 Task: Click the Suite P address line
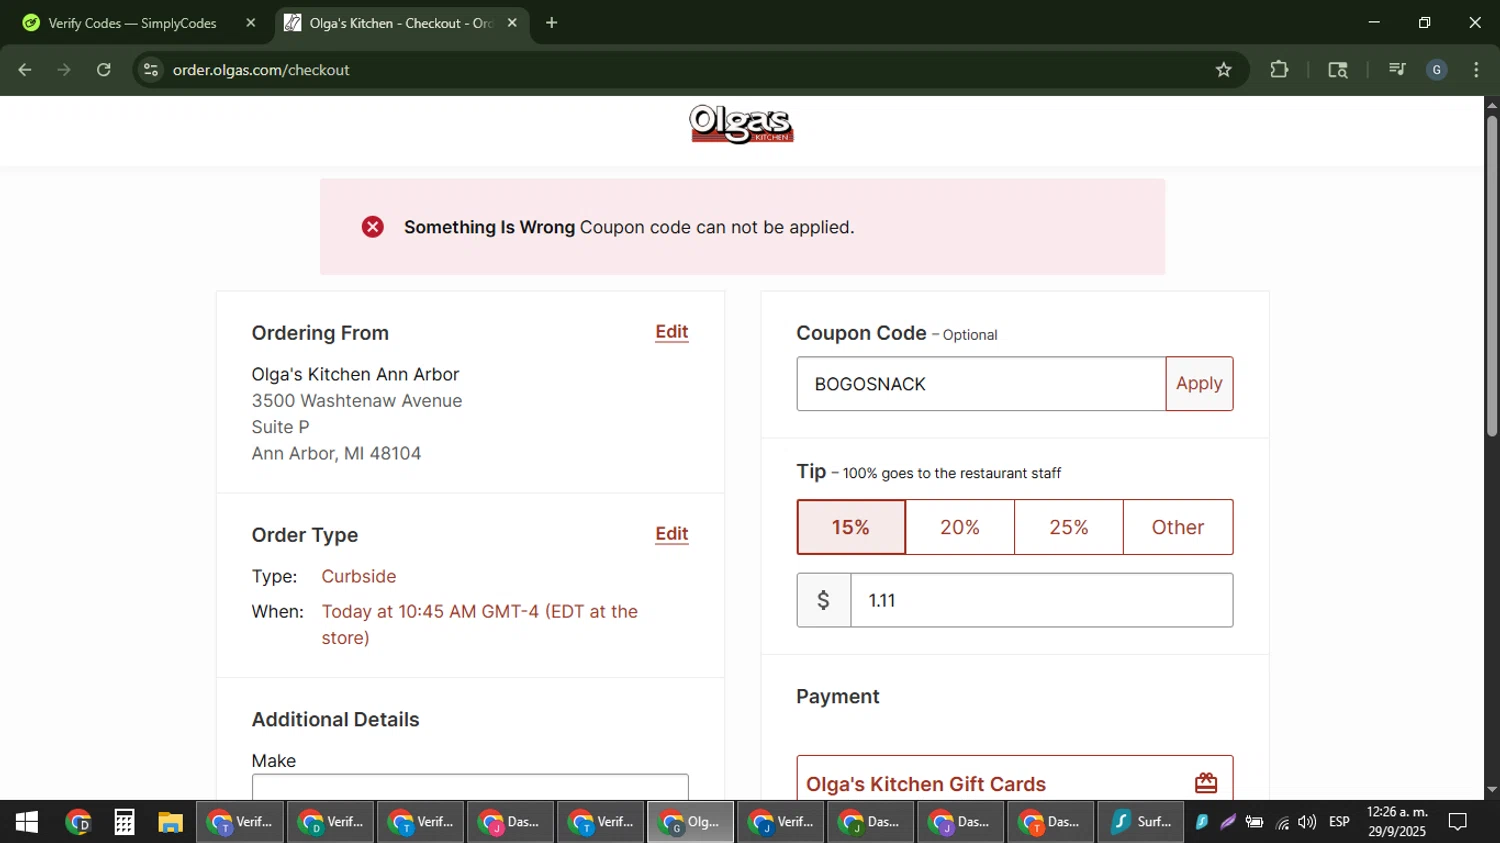[x=281, y=427]
